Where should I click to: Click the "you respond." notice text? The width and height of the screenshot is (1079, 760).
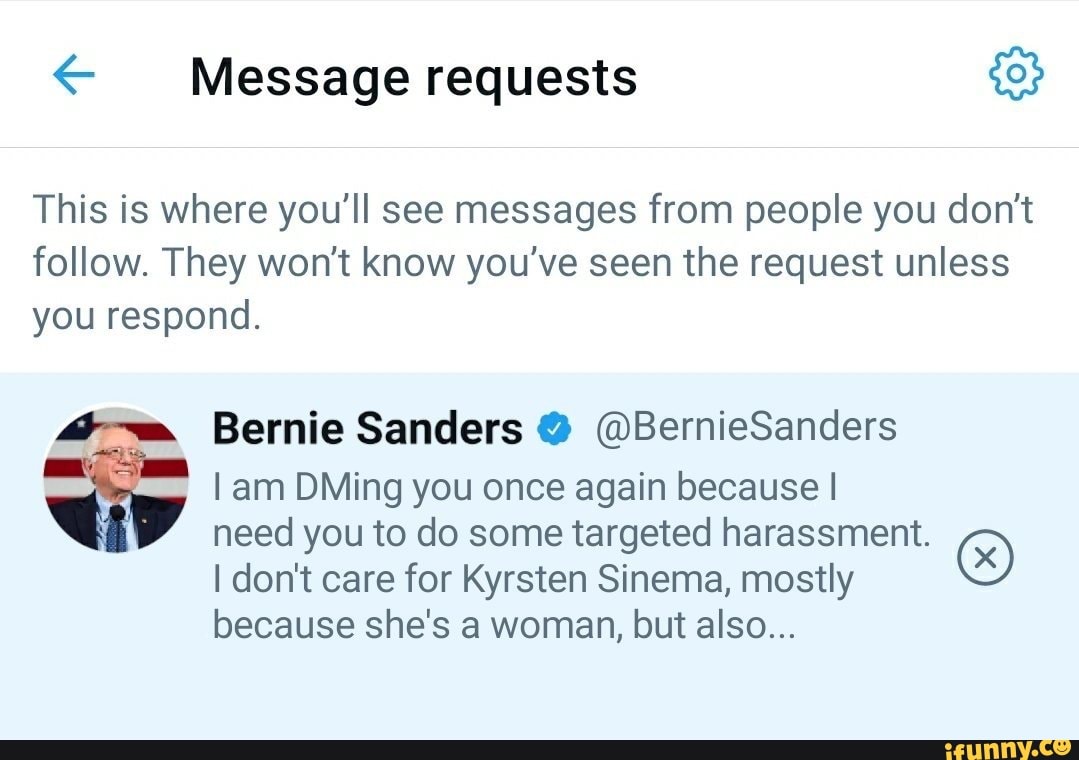146,316
